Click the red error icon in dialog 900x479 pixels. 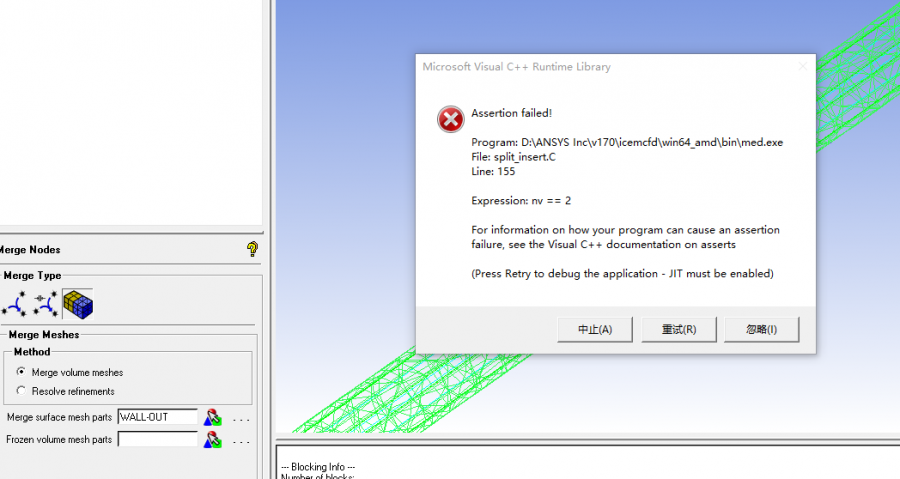coord(451,119)
